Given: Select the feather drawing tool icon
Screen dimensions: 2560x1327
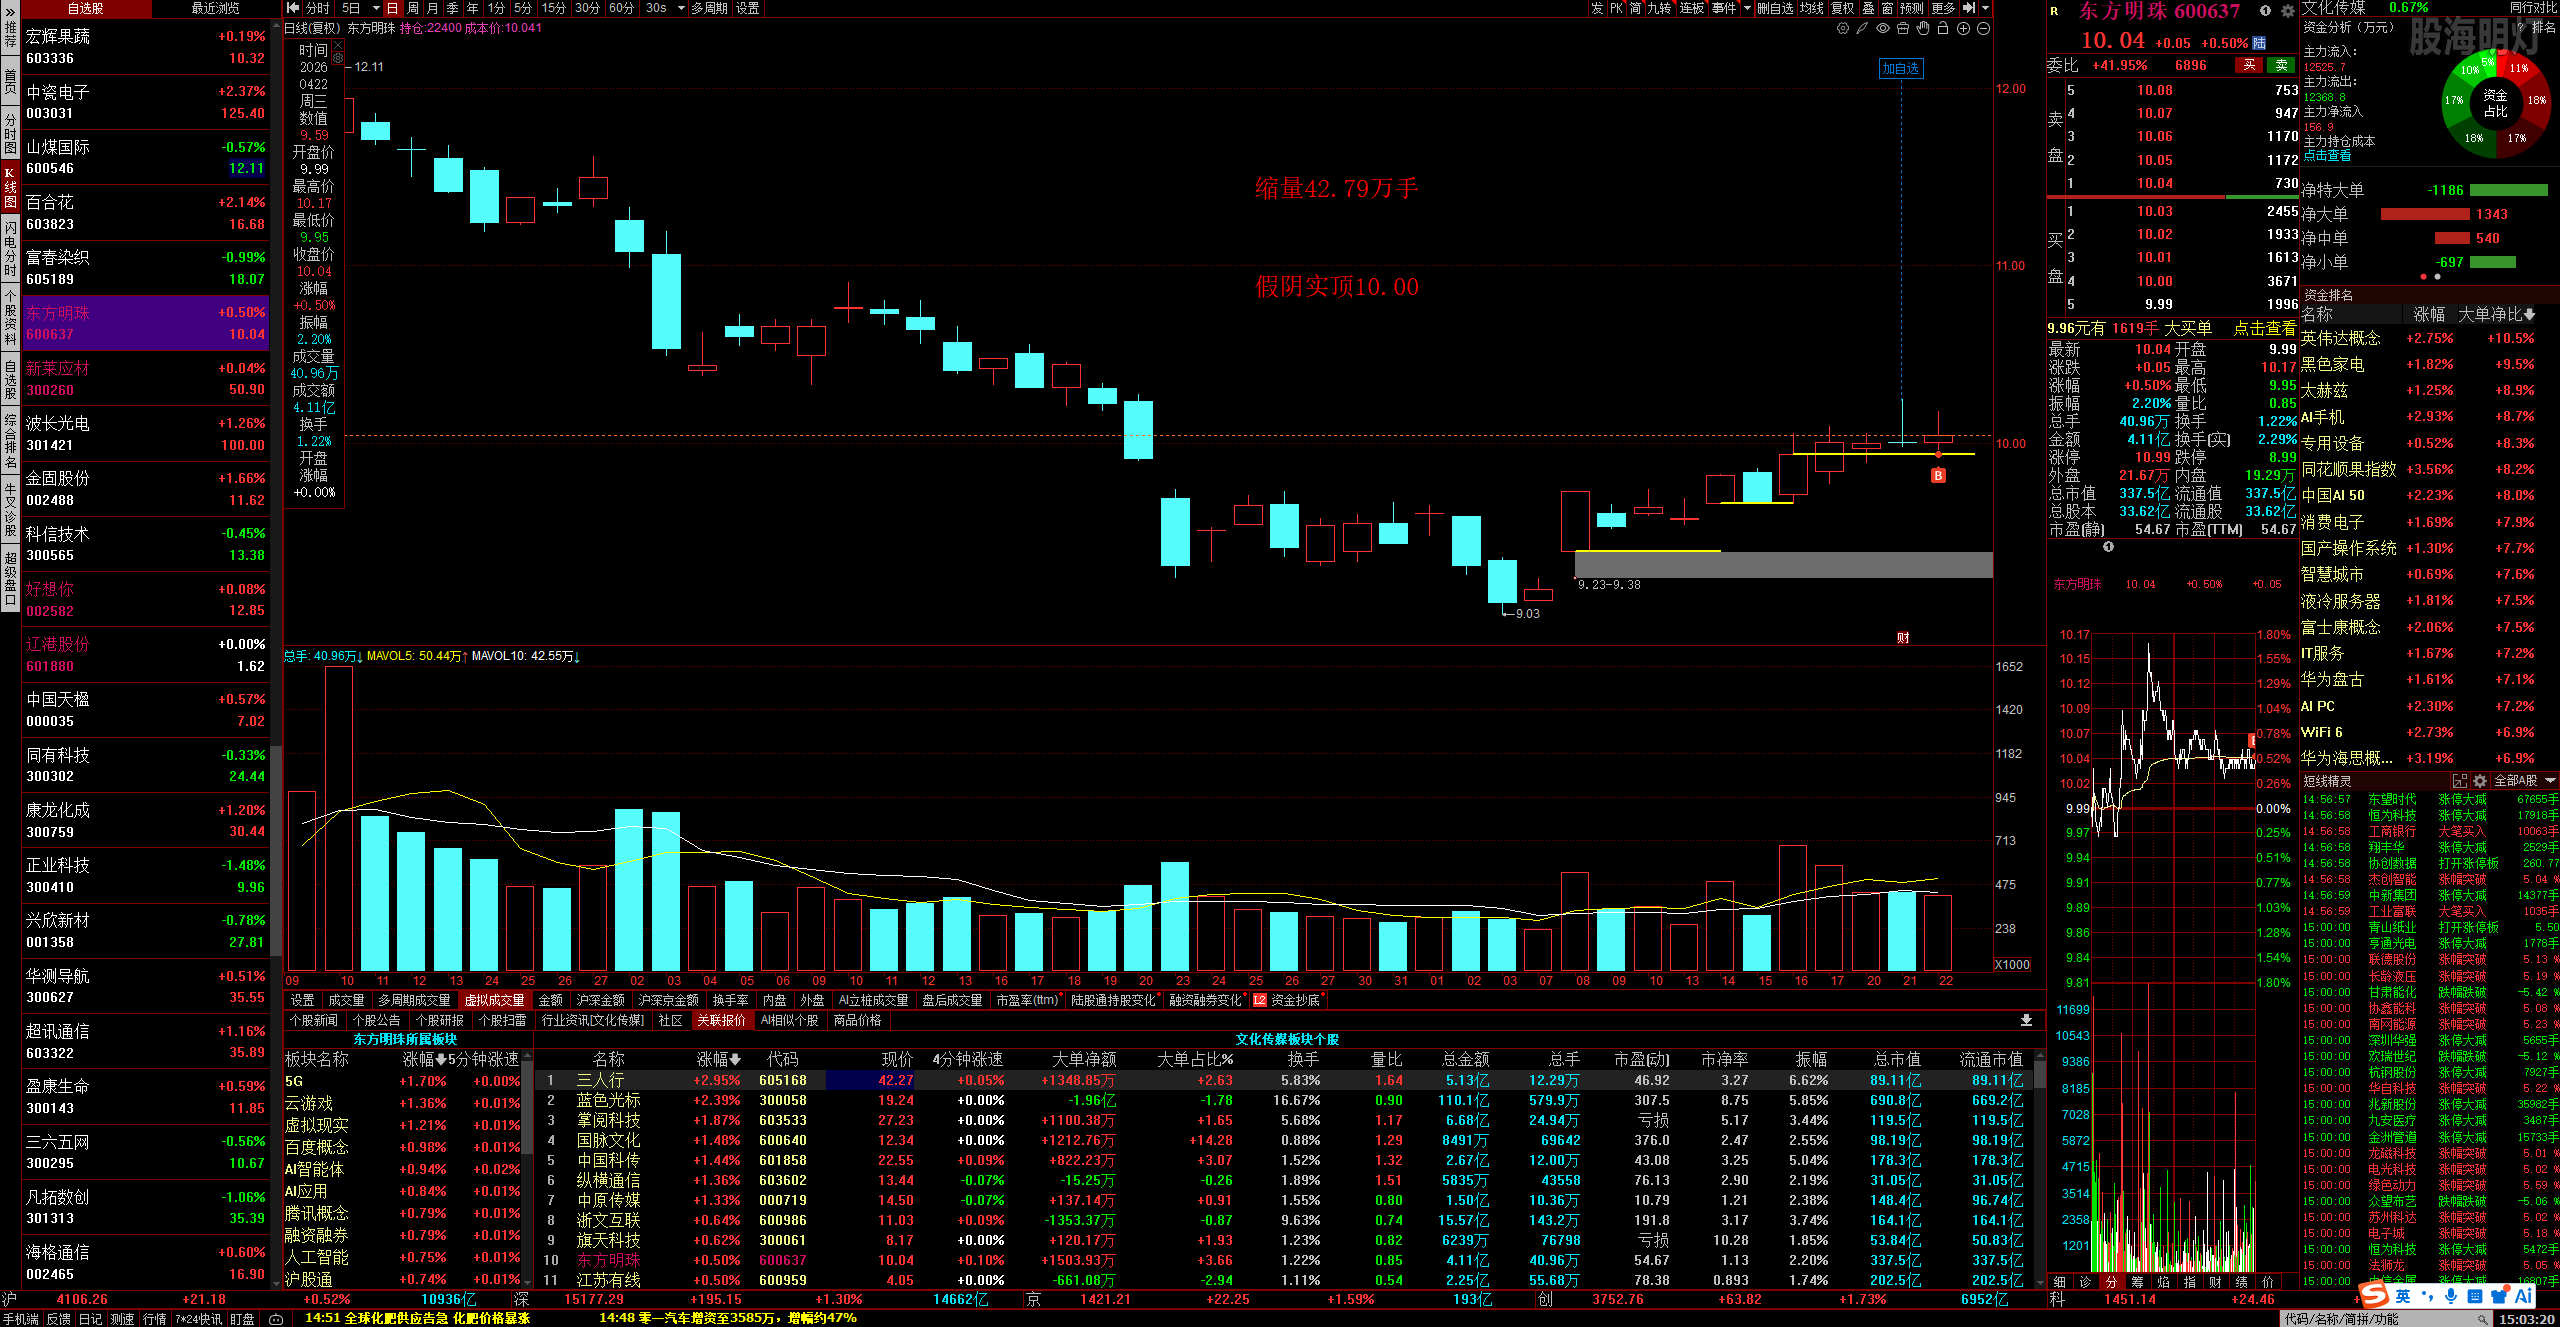Looking at the screenshot, I should [1862, 29].
